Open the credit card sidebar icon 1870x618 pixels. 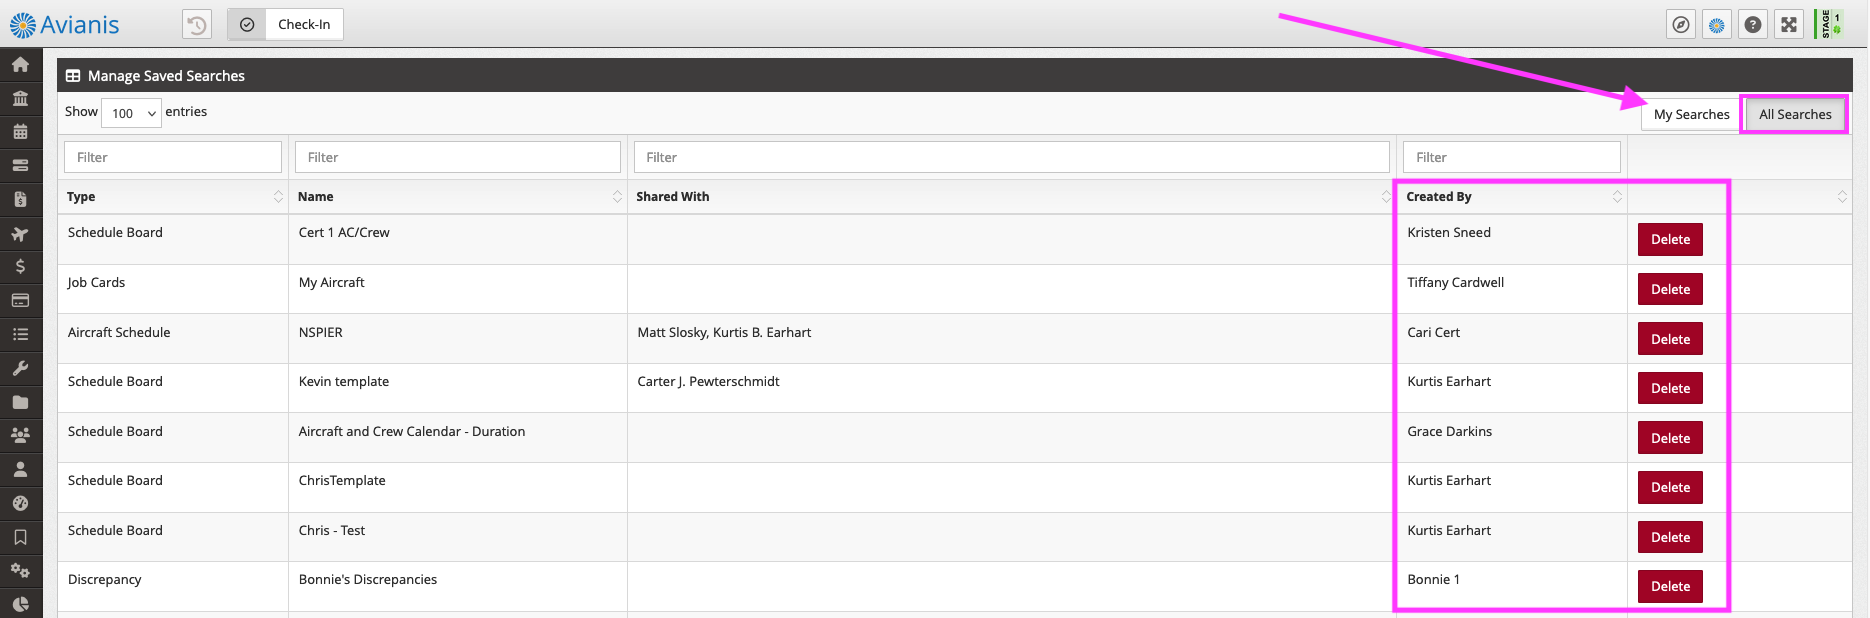pos(20,301)
